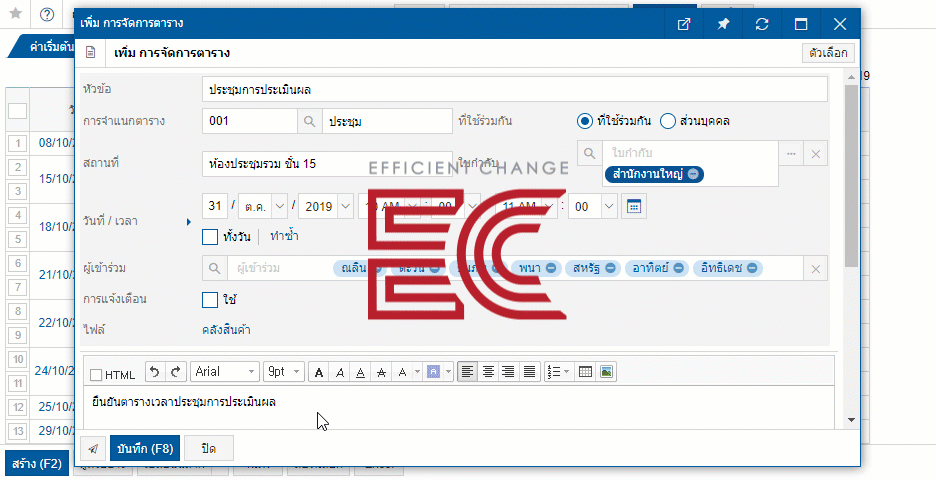This screenshot has height=480, width=936.
Task: Click the ทำซ้ำ repeat link
Action: click(284, 236)
